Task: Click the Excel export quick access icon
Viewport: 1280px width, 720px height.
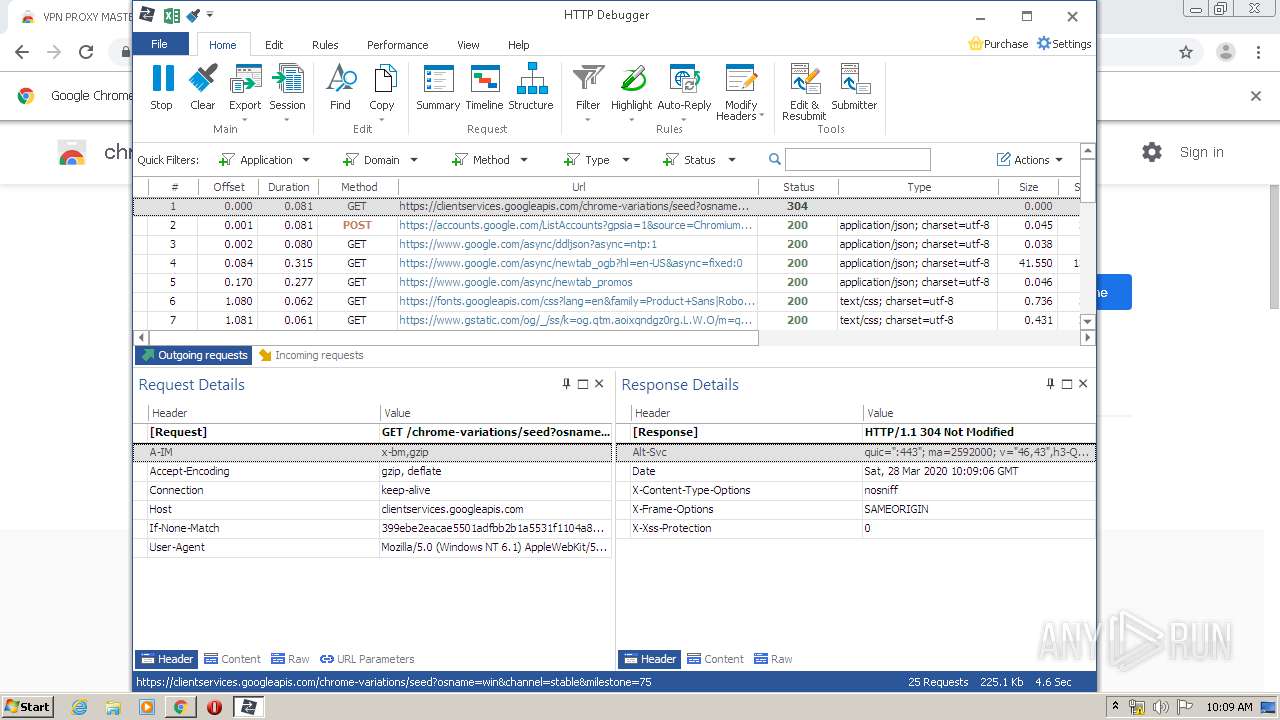Action: [171, 15]
